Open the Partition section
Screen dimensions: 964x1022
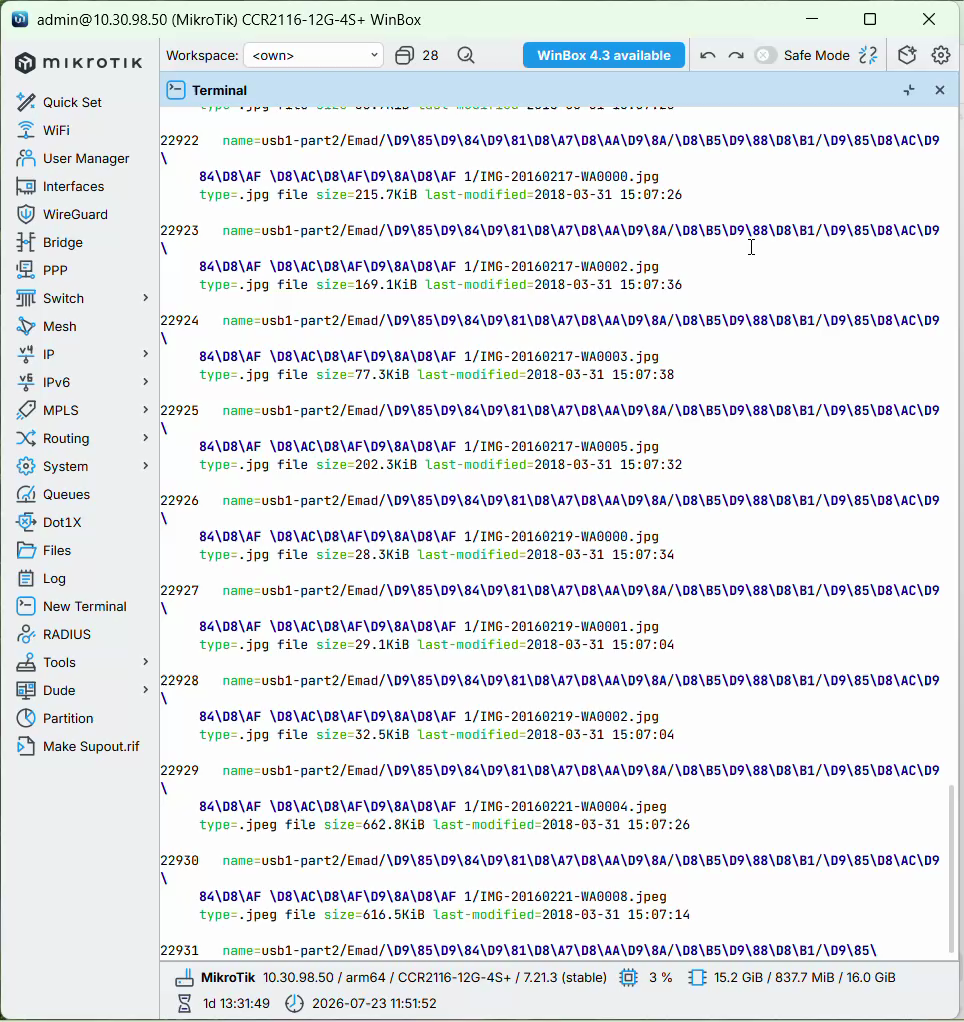(68, 719)
